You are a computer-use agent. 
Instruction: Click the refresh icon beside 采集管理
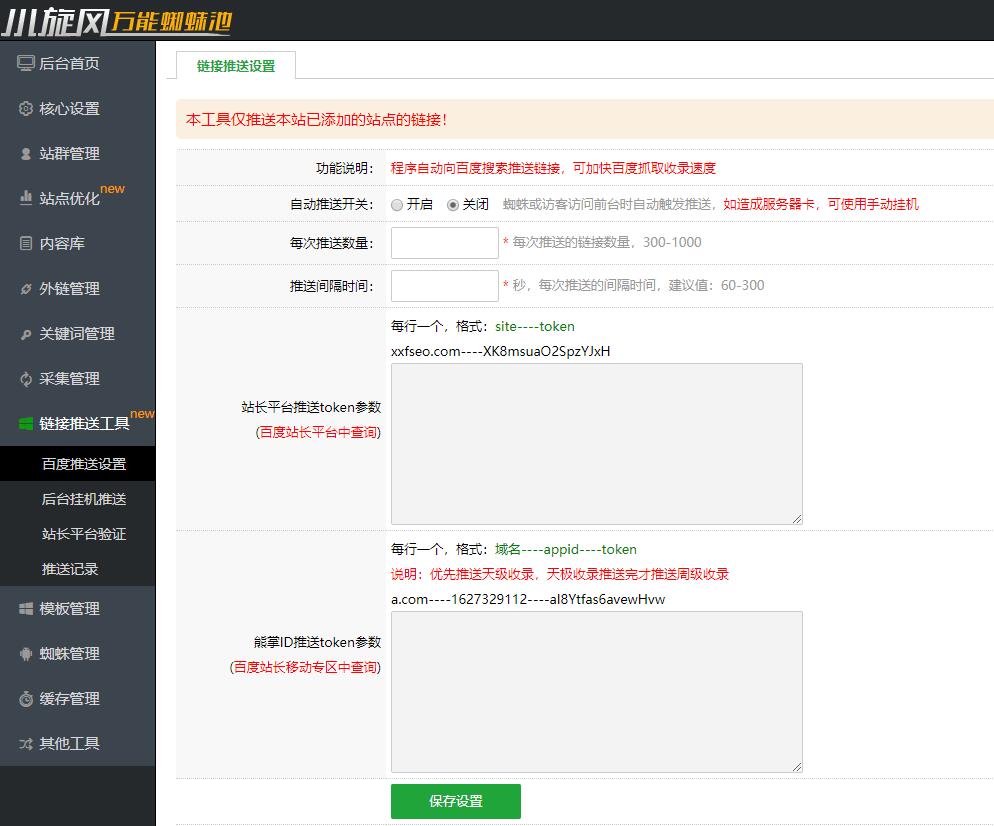click(x=25, y=379)
